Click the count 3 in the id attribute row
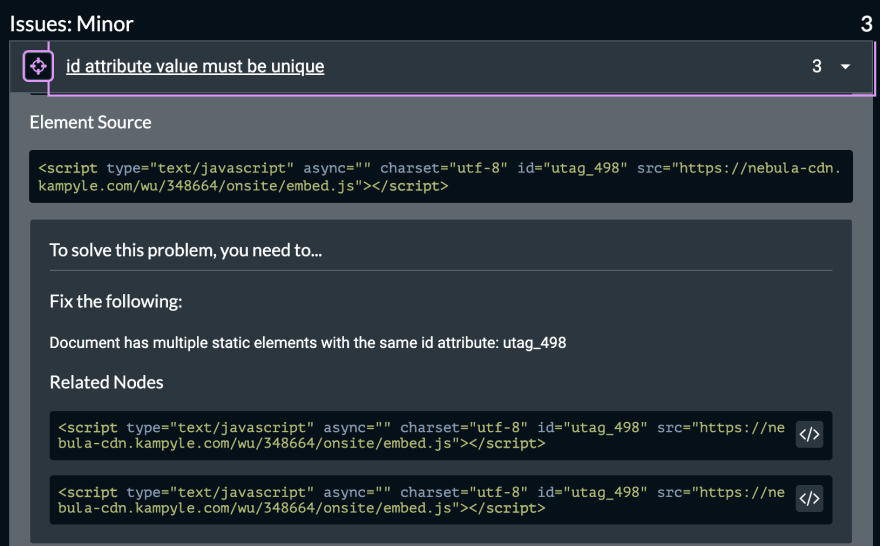880x546 pixels. tap(817, 66)
